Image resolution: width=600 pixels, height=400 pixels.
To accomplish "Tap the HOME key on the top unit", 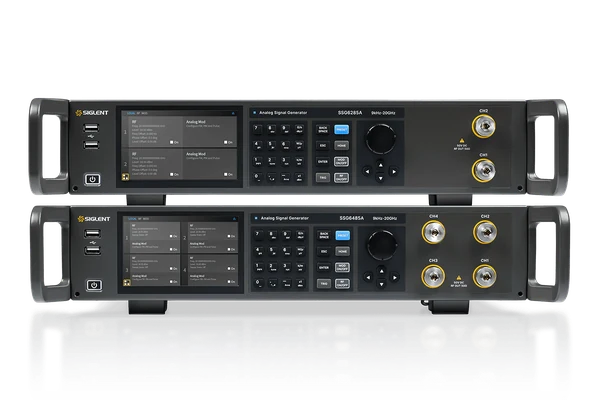I will click(x=341, y=145).
